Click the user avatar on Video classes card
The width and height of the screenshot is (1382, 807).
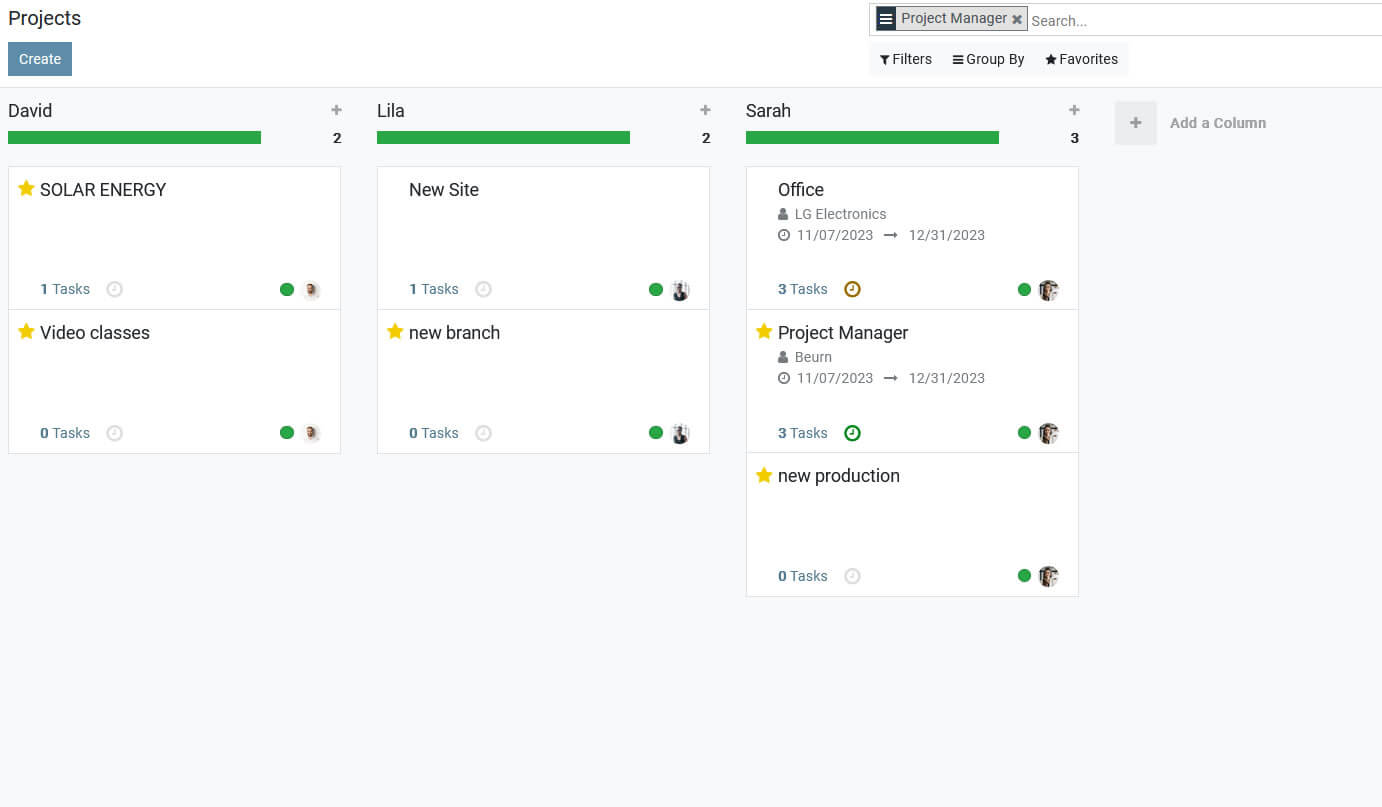coord(312,433)
